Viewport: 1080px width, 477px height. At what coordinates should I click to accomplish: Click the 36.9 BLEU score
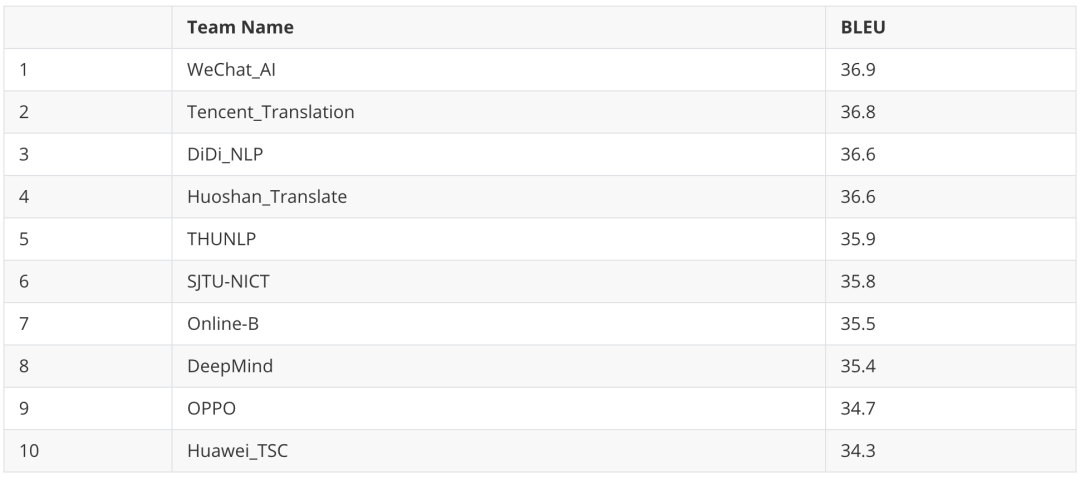tap(858, 70)
